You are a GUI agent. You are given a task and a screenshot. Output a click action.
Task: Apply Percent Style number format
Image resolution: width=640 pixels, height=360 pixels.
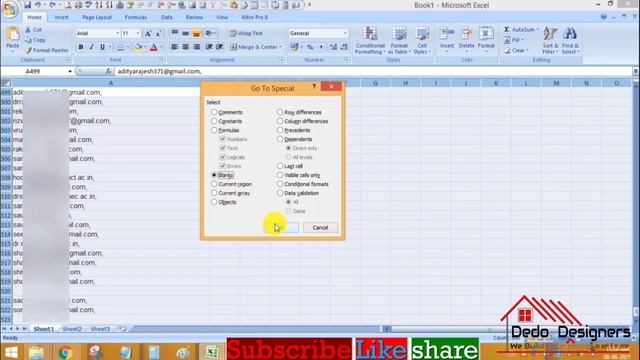[310, 47]
